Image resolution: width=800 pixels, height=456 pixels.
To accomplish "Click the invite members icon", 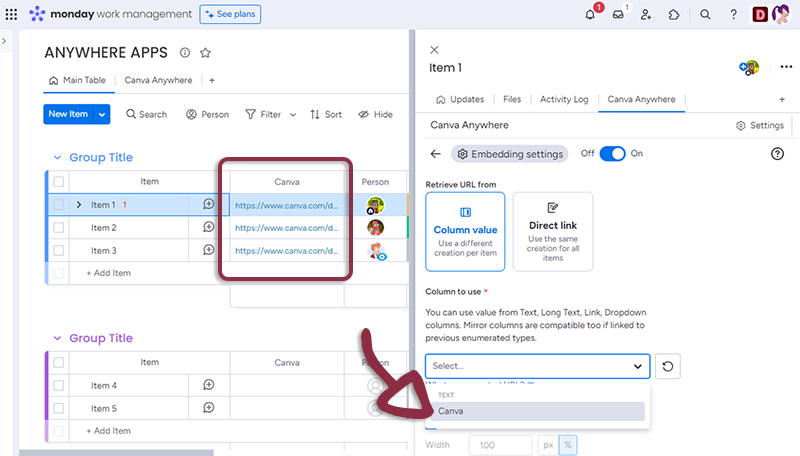I will [x=647, y=14].
